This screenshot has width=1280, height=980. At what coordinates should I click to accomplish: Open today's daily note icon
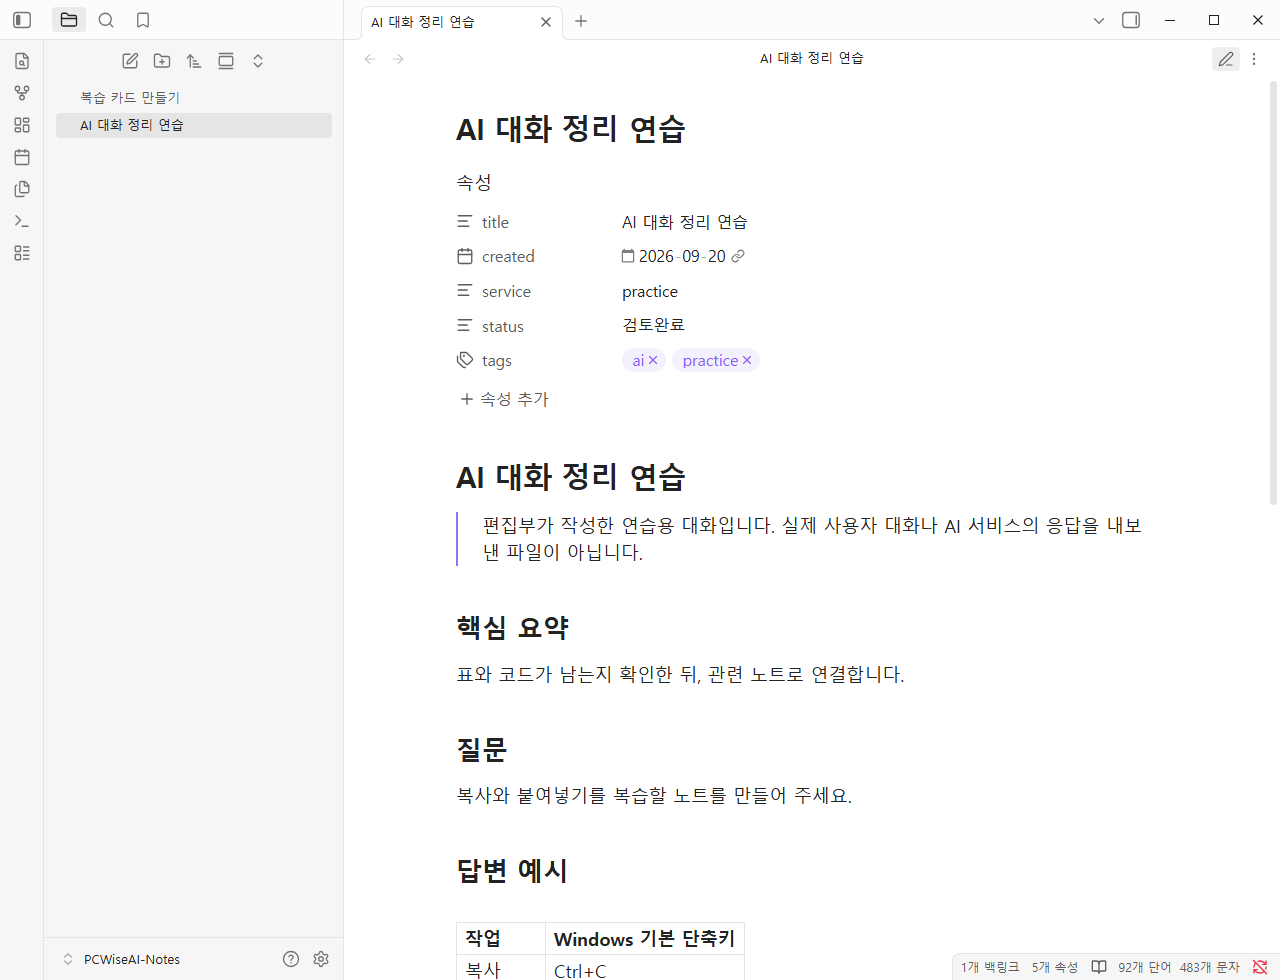(22, 157)
